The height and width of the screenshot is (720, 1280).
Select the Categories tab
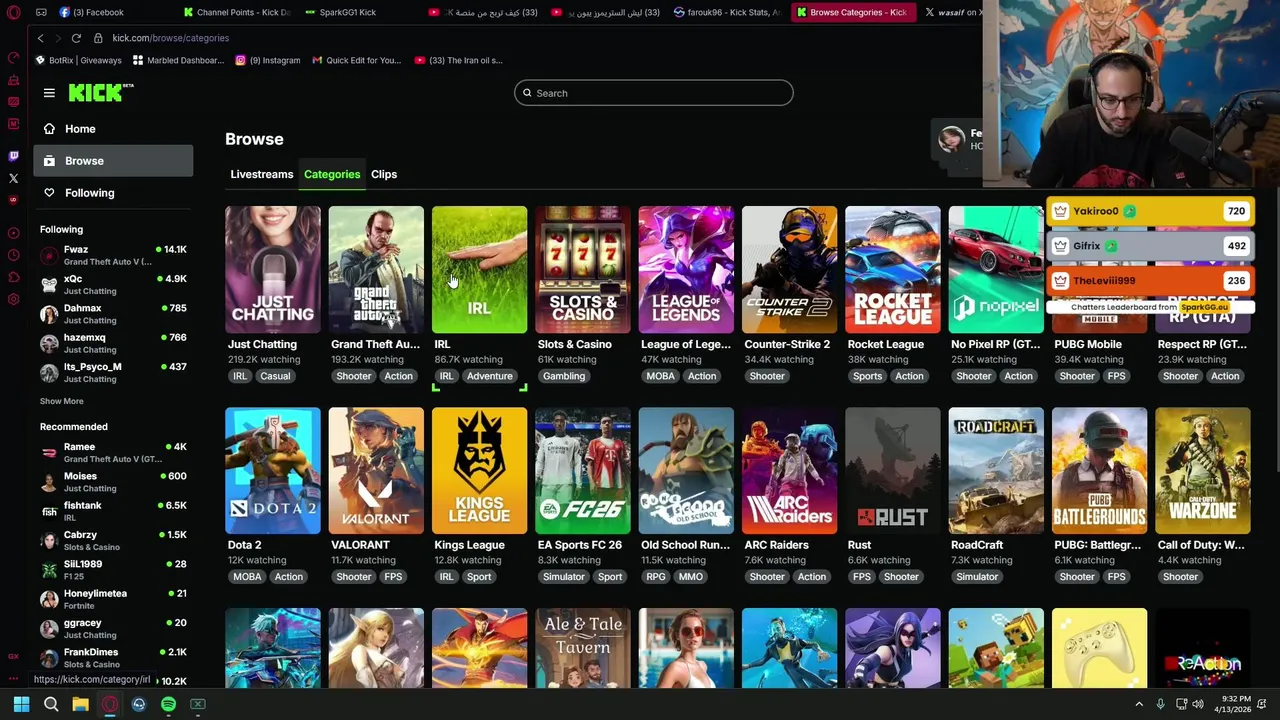(x=332, y=174)
